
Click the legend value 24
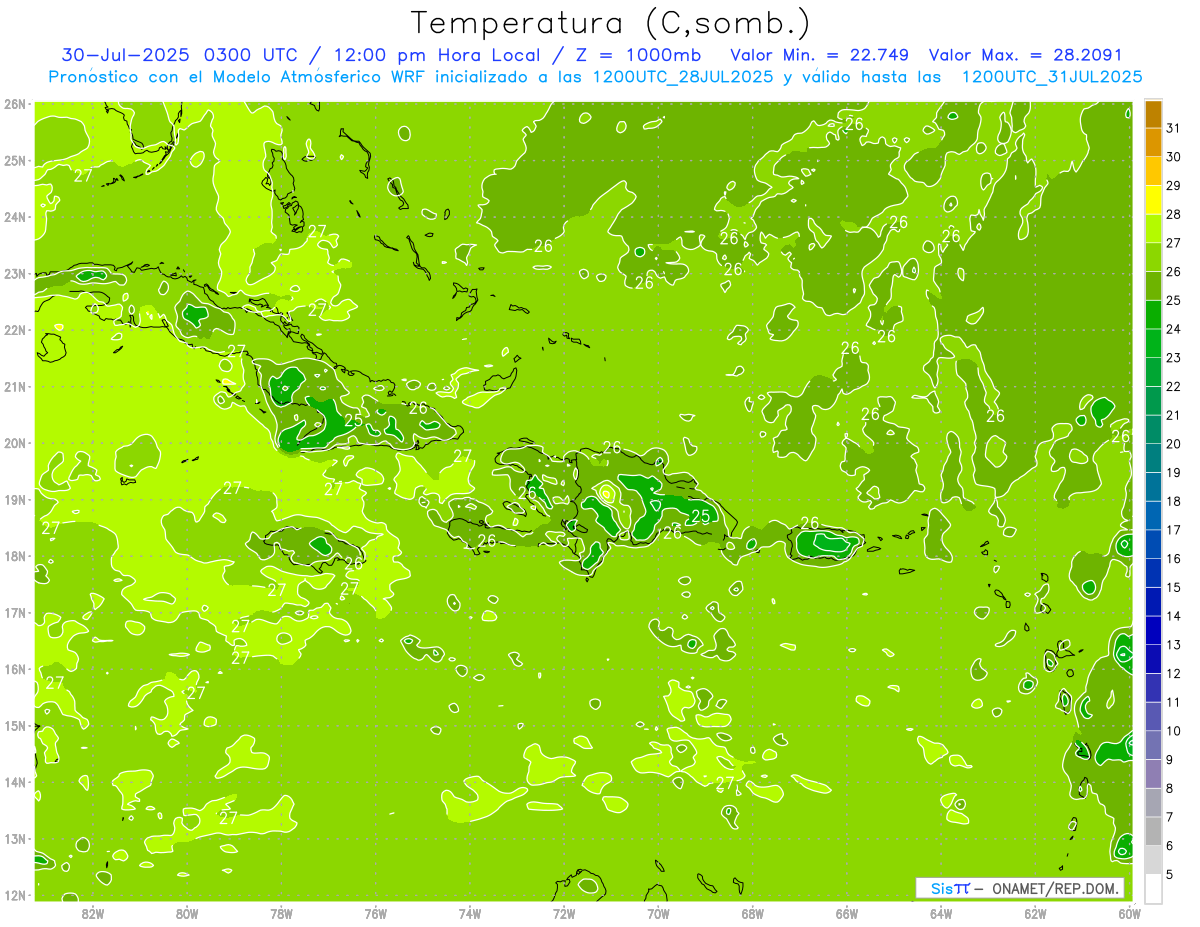coord(1173,329)
